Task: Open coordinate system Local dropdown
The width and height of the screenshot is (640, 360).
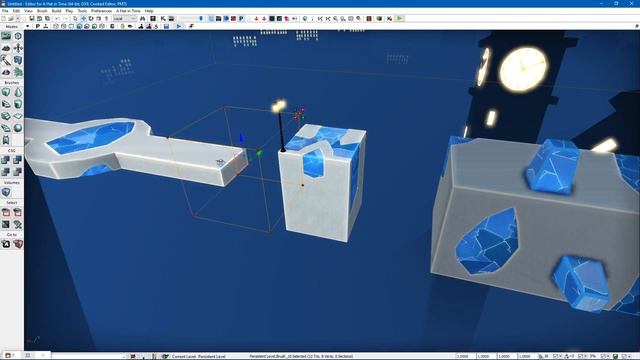Action: pos(125,18)
